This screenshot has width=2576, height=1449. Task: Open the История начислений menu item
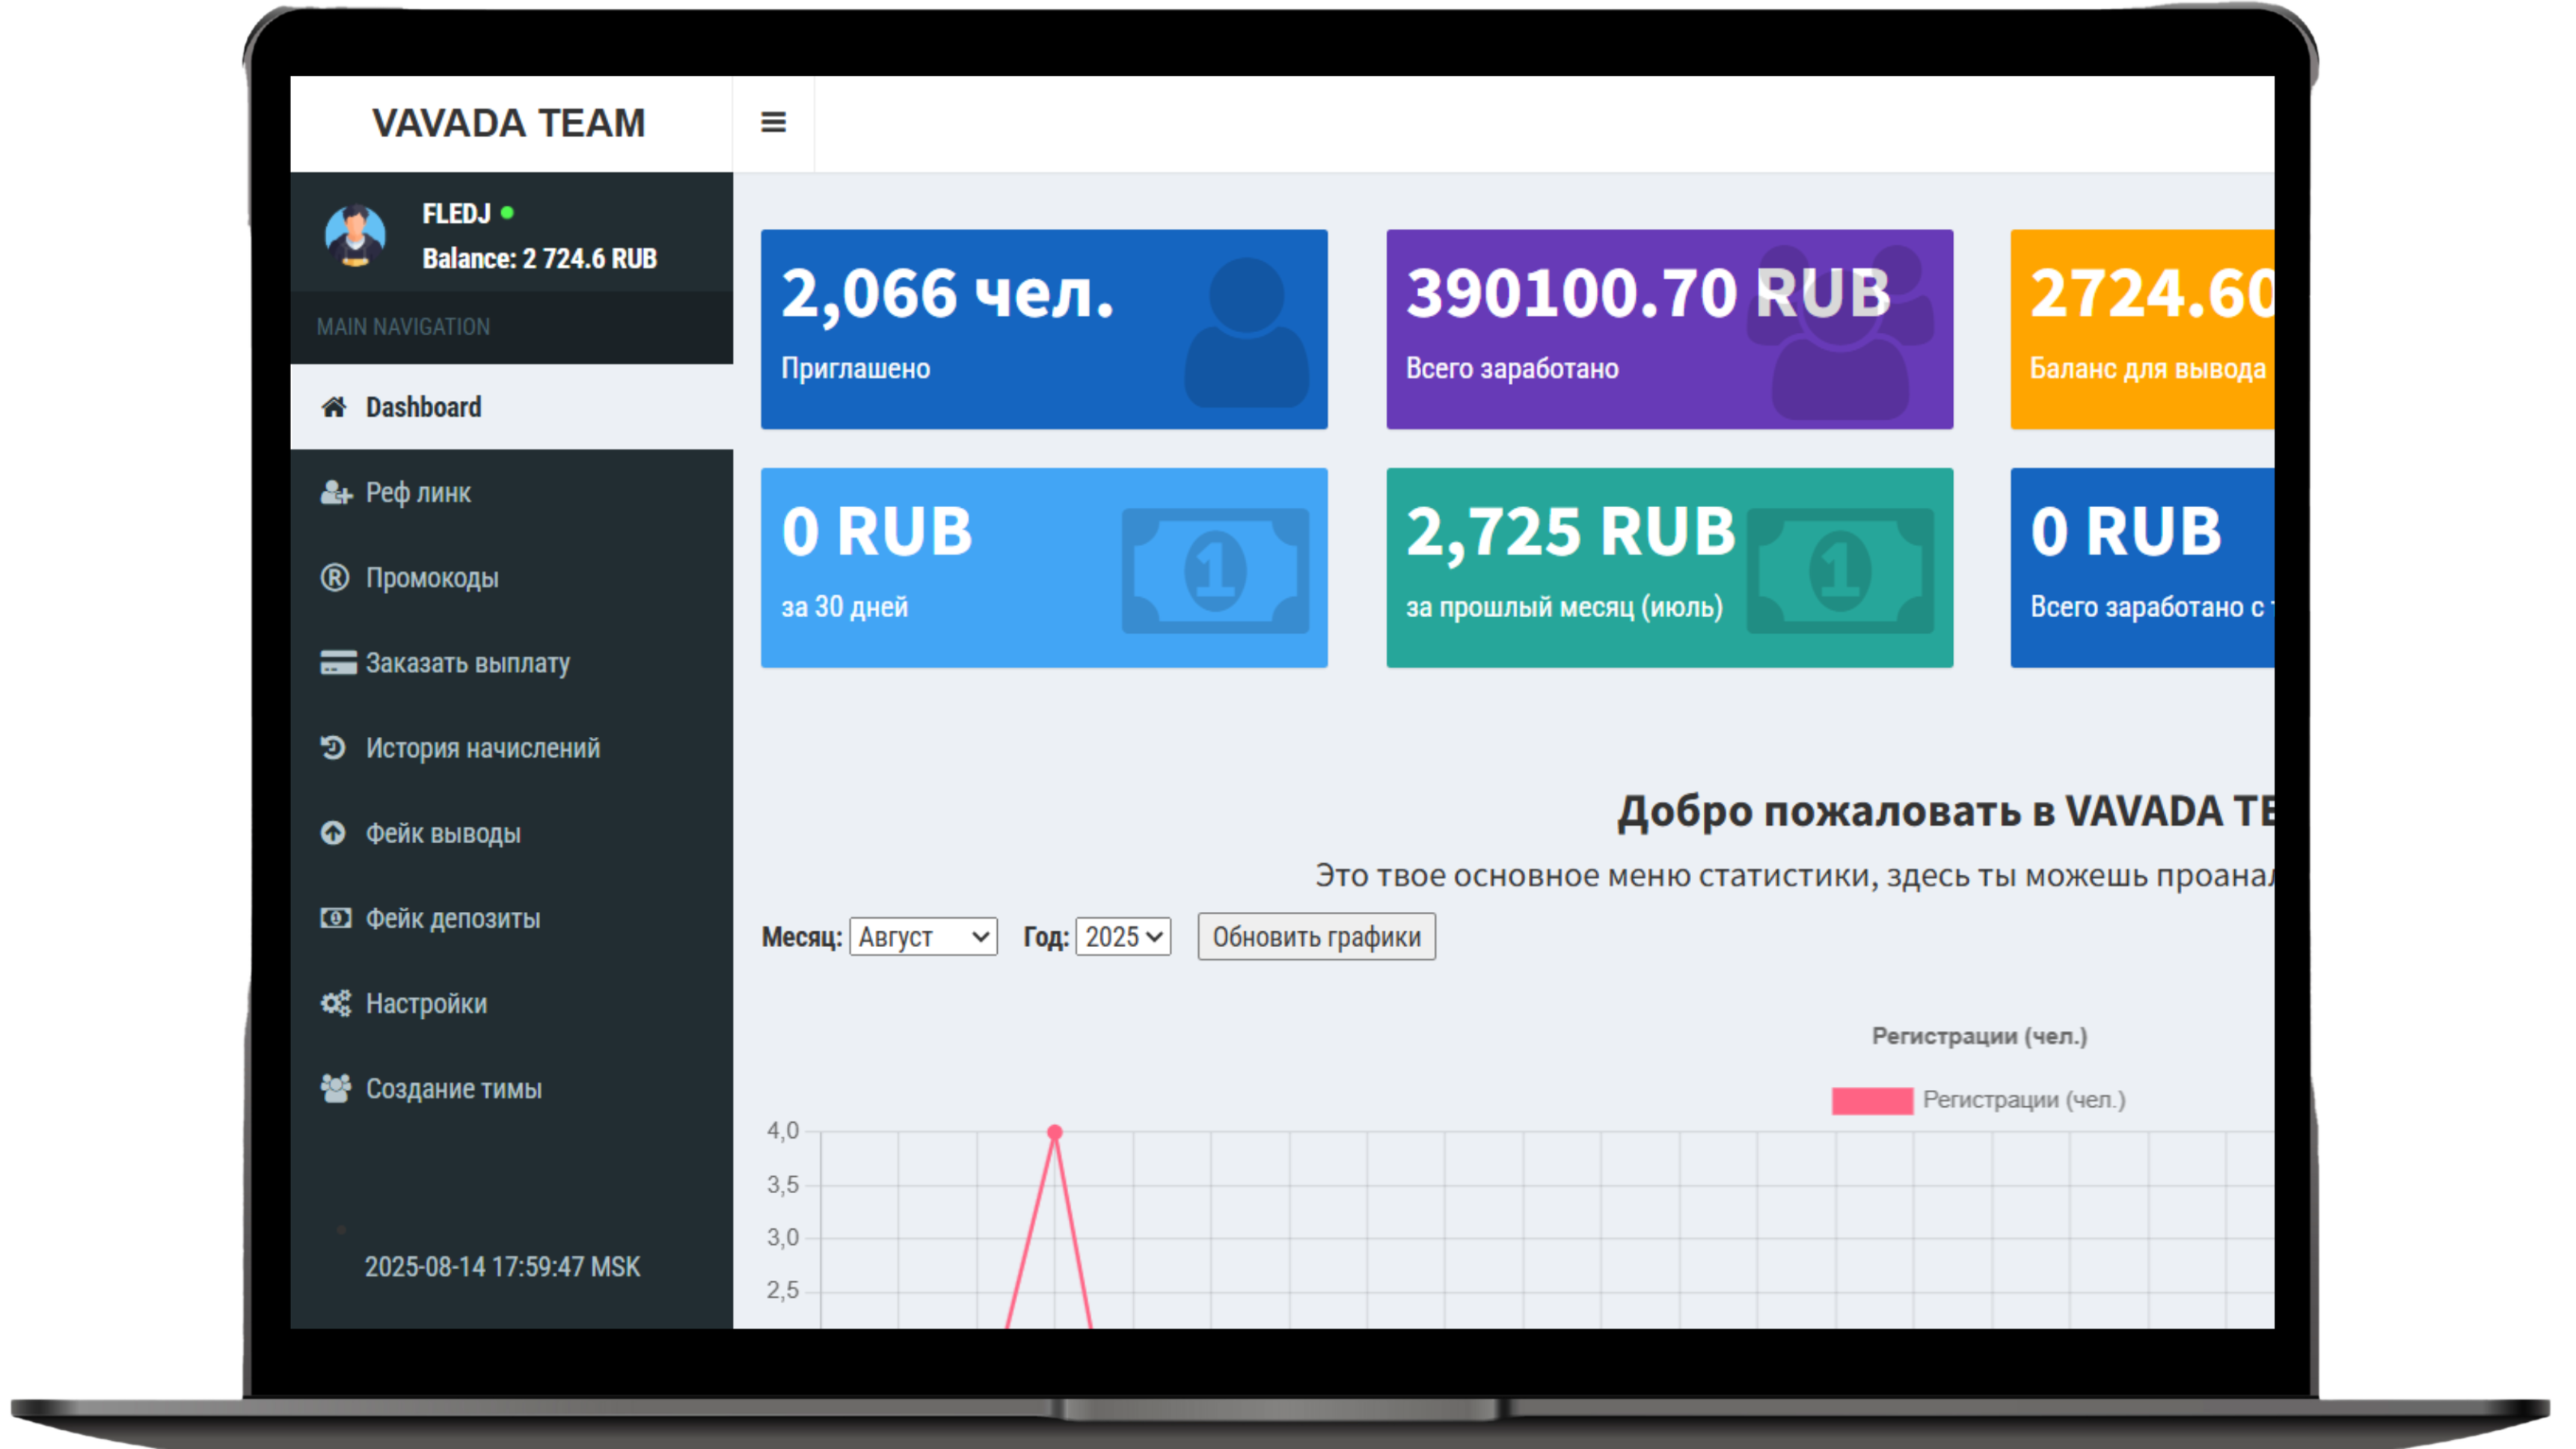[x=482, y=748]
